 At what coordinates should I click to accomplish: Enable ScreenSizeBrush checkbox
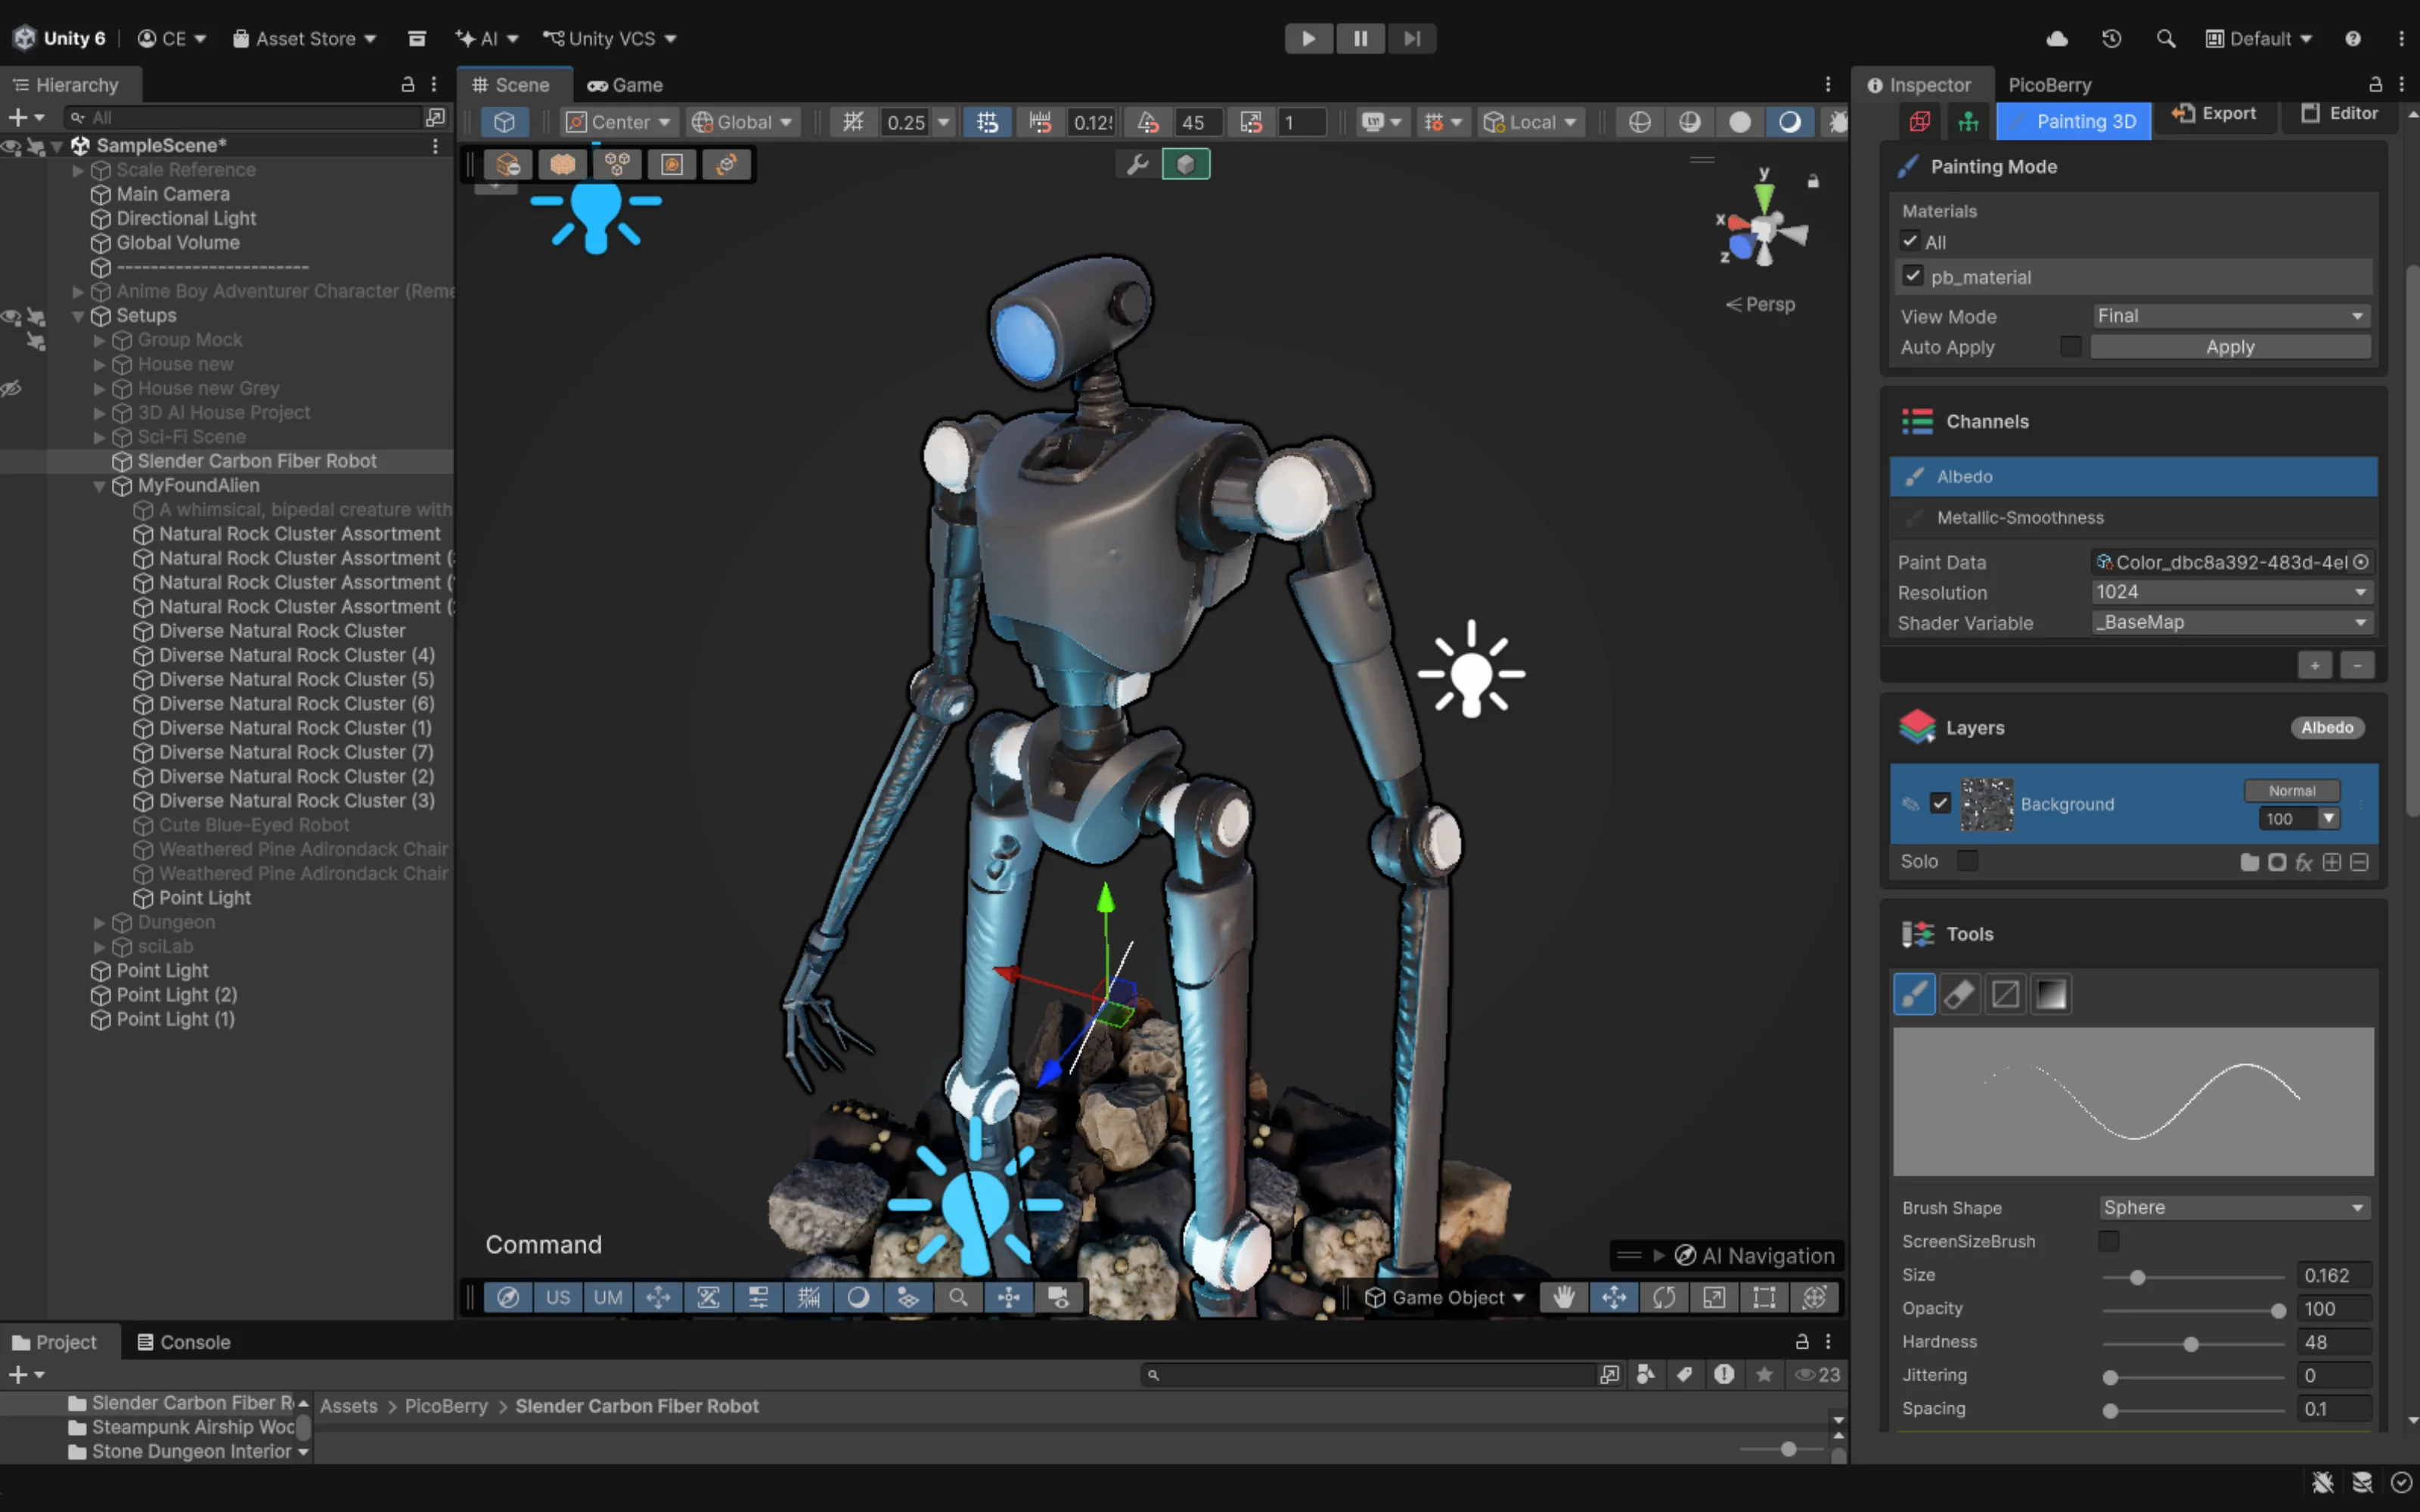click(x=2108, y=1240)
